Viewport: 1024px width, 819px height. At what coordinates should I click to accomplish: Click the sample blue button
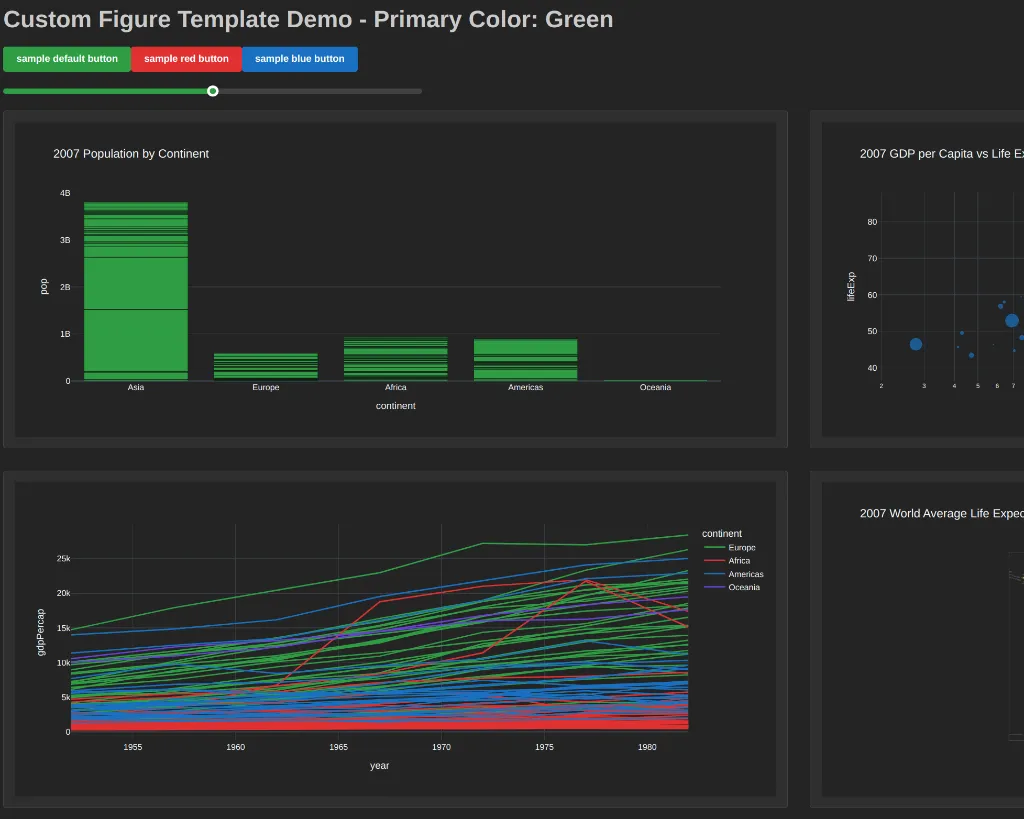point(299,59)
